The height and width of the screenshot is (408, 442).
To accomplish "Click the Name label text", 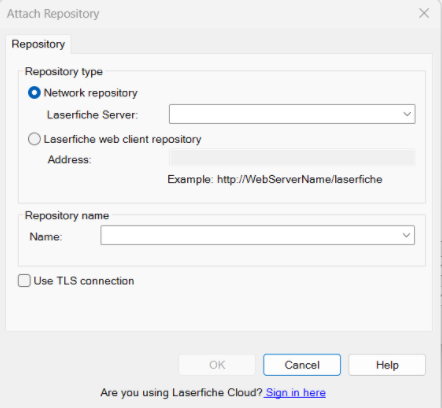I will [46, 237].
